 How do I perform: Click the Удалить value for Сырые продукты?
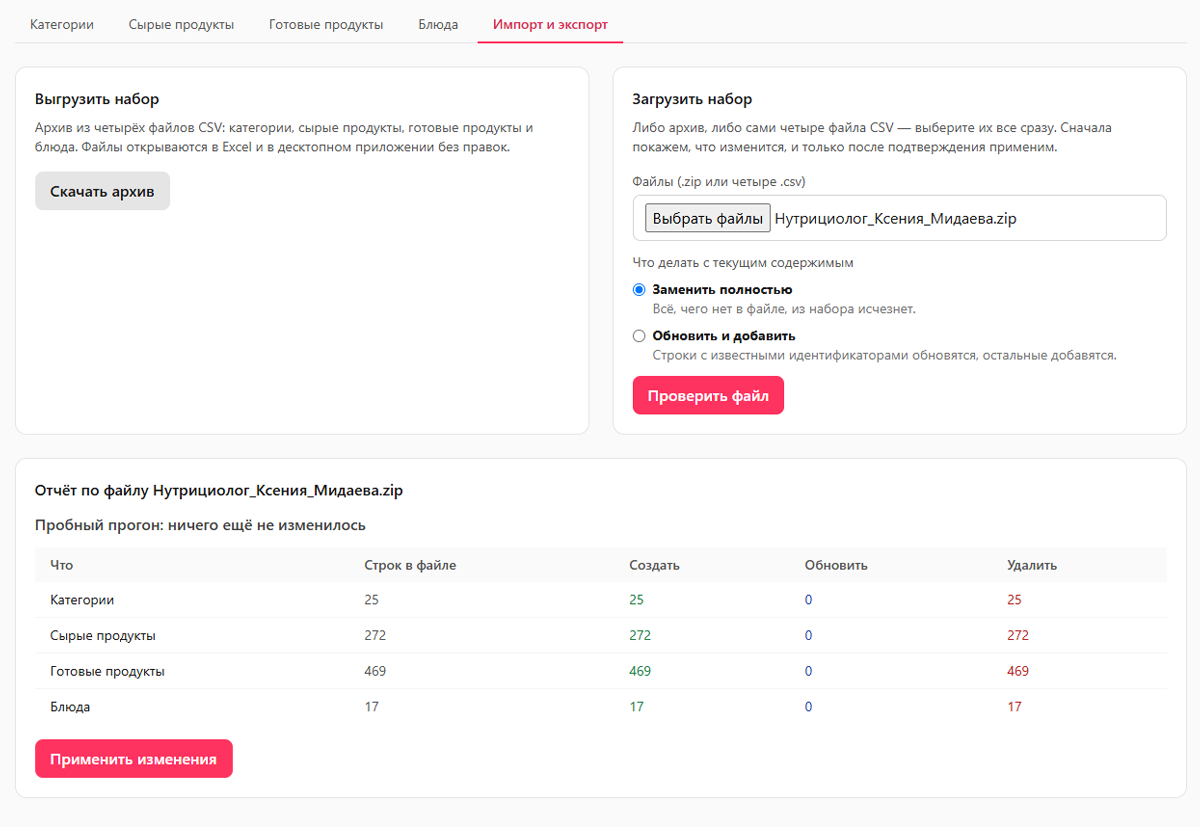(1018, 635)
